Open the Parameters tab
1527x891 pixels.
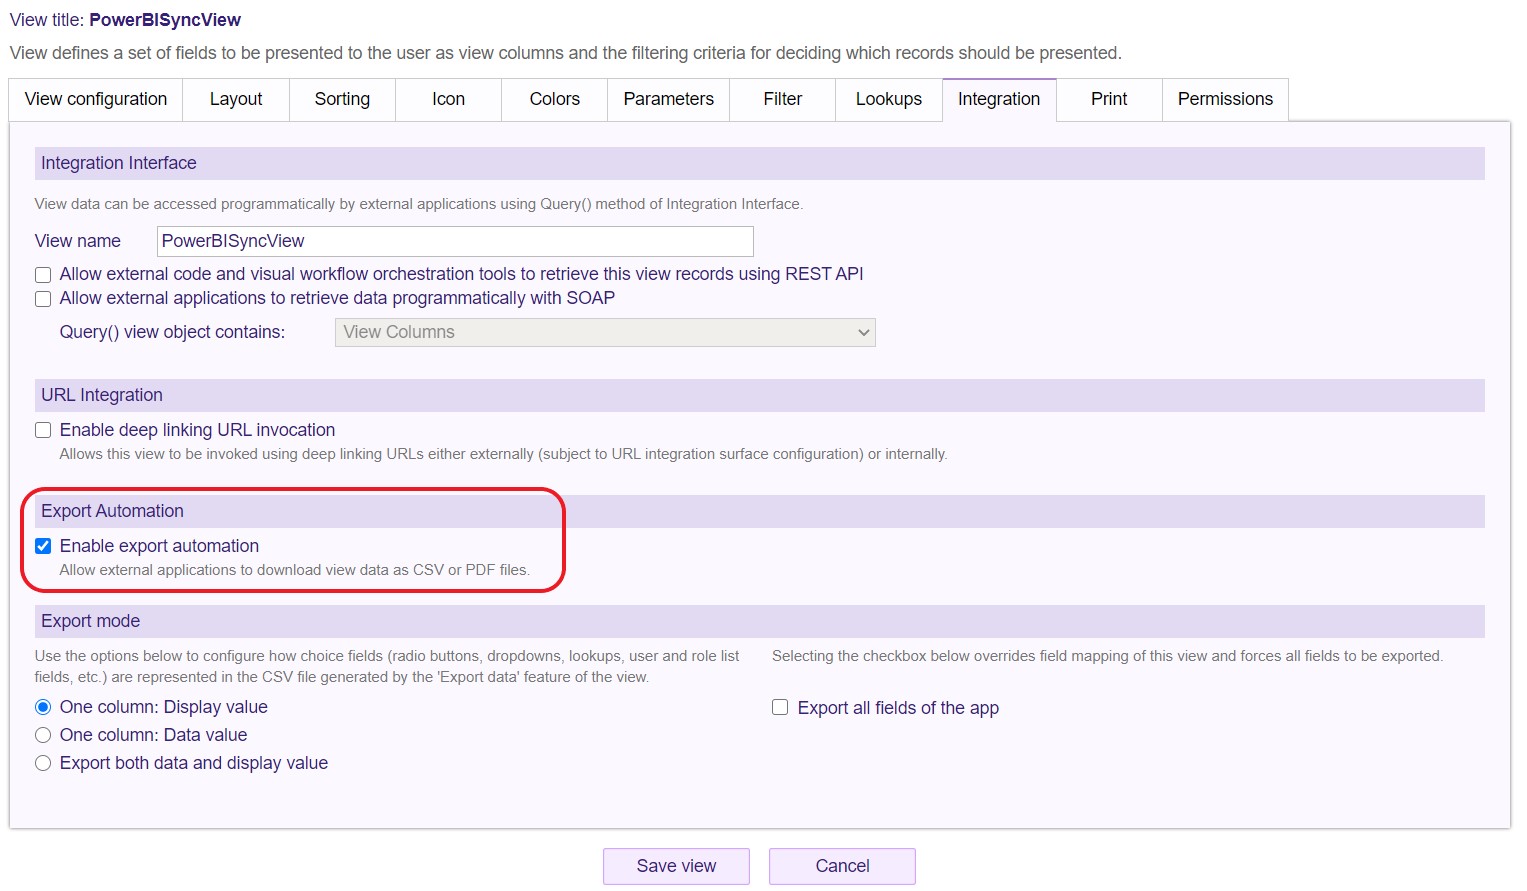click(668, 100)
